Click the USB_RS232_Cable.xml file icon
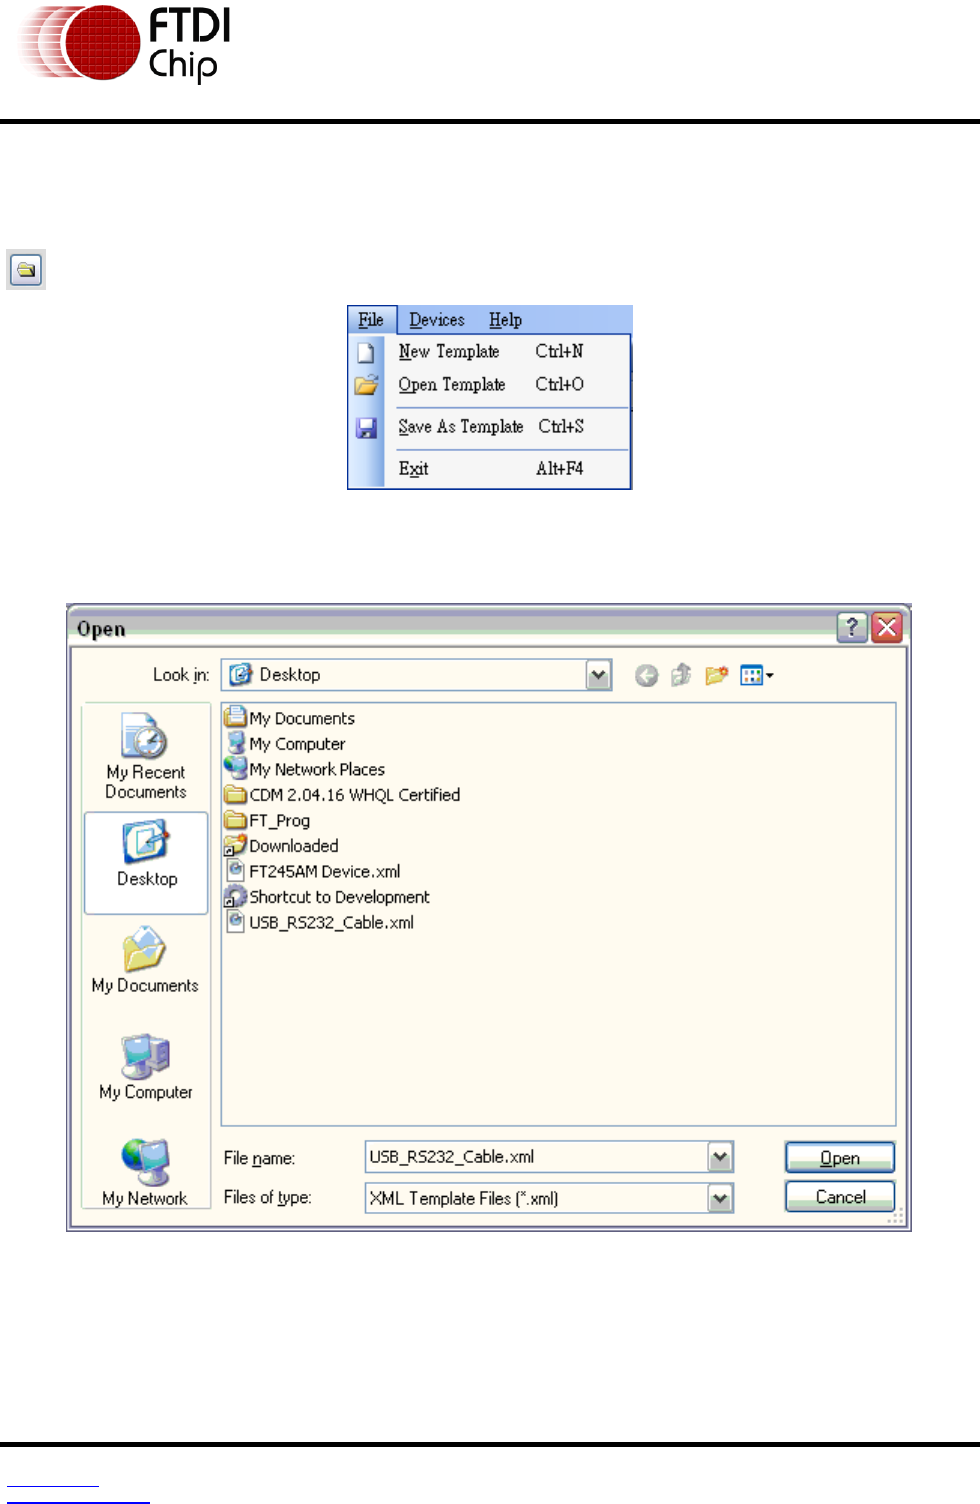This screenshot has width=980, height=1504. [235, 922]
